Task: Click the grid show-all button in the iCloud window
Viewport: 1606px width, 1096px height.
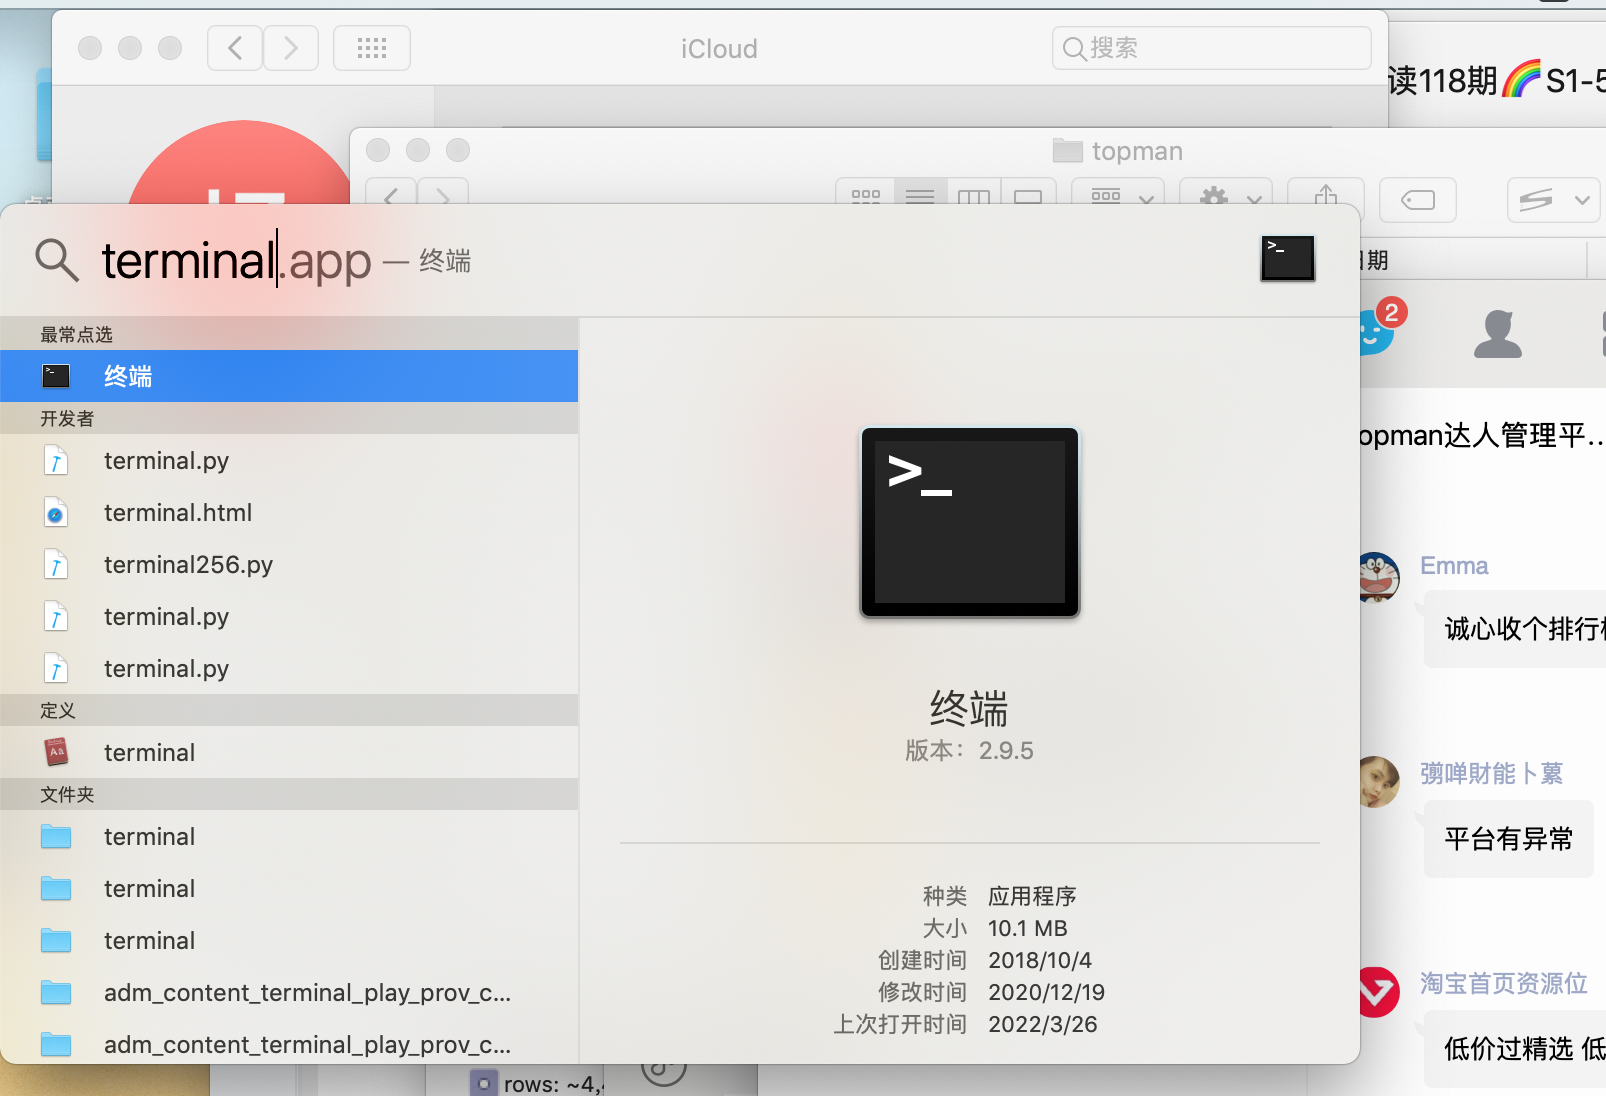Action: tap(372, 48)
